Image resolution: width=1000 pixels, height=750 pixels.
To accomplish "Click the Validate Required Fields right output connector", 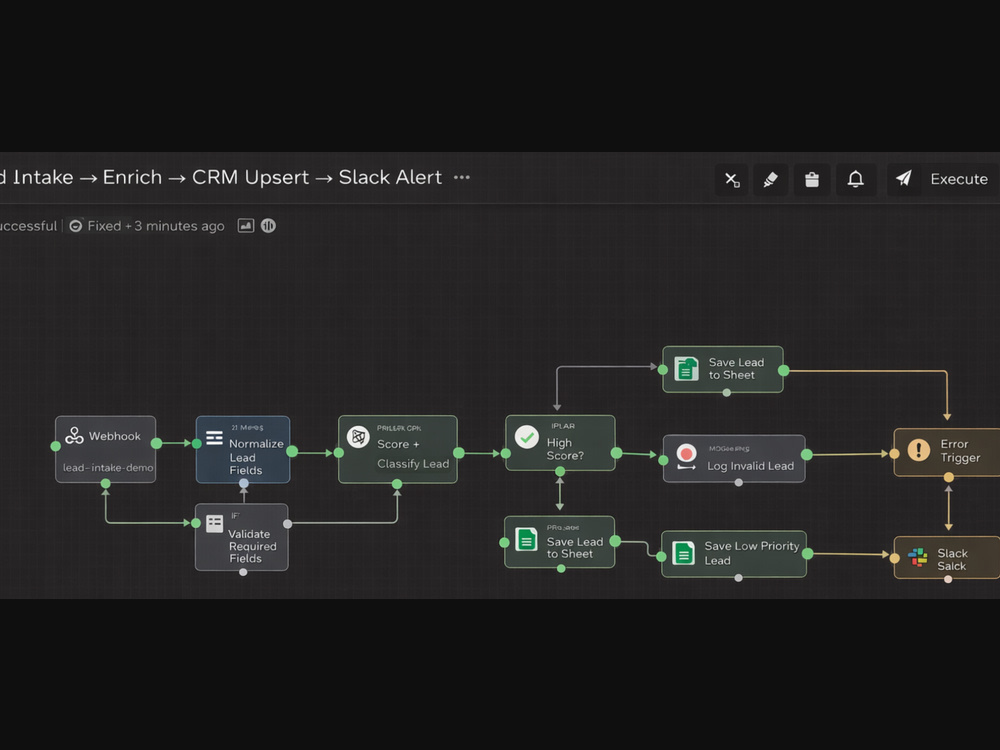I will 288,524.
